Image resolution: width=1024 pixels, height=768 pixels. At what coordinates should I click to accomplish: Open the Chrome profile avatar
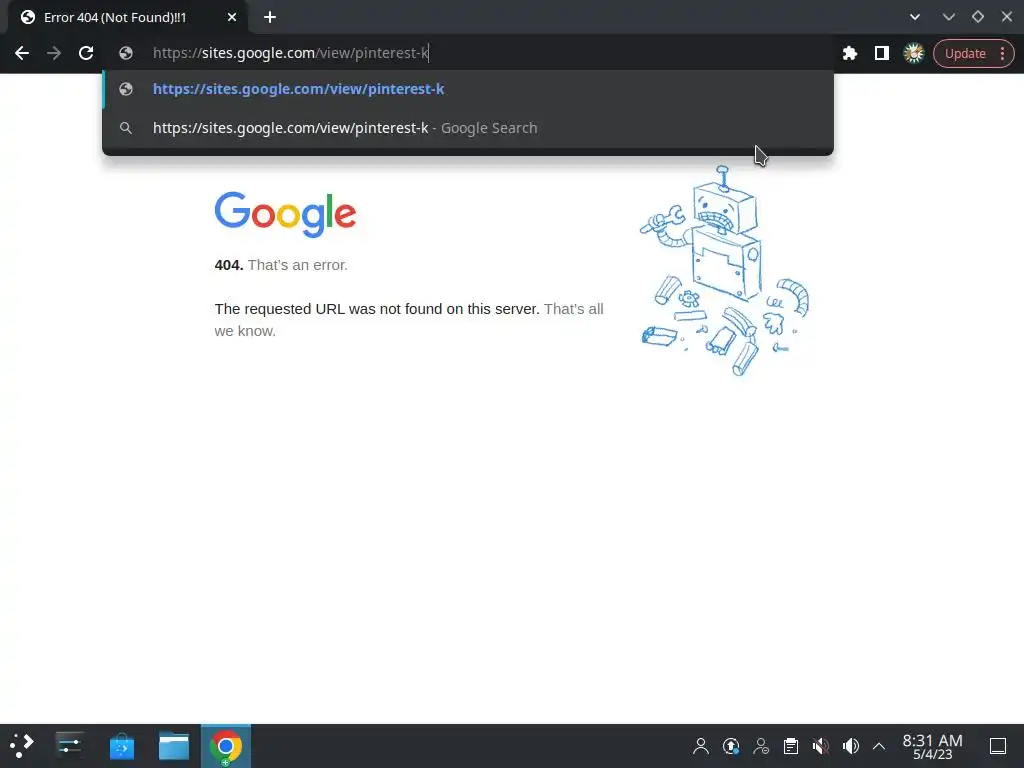pyautogui.click(x=914, y=53)
